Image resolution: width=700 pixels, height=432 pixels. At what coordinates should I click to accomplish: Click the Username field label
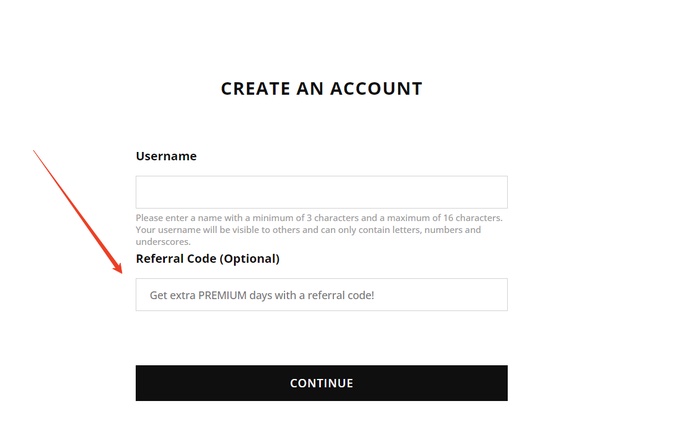166,156
